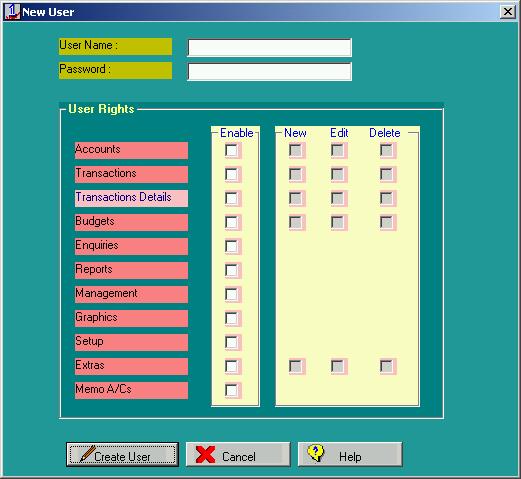The width and height of the screenshot is (521, 479).
Task: Focus the Password text field
Action: click(269, 71)
